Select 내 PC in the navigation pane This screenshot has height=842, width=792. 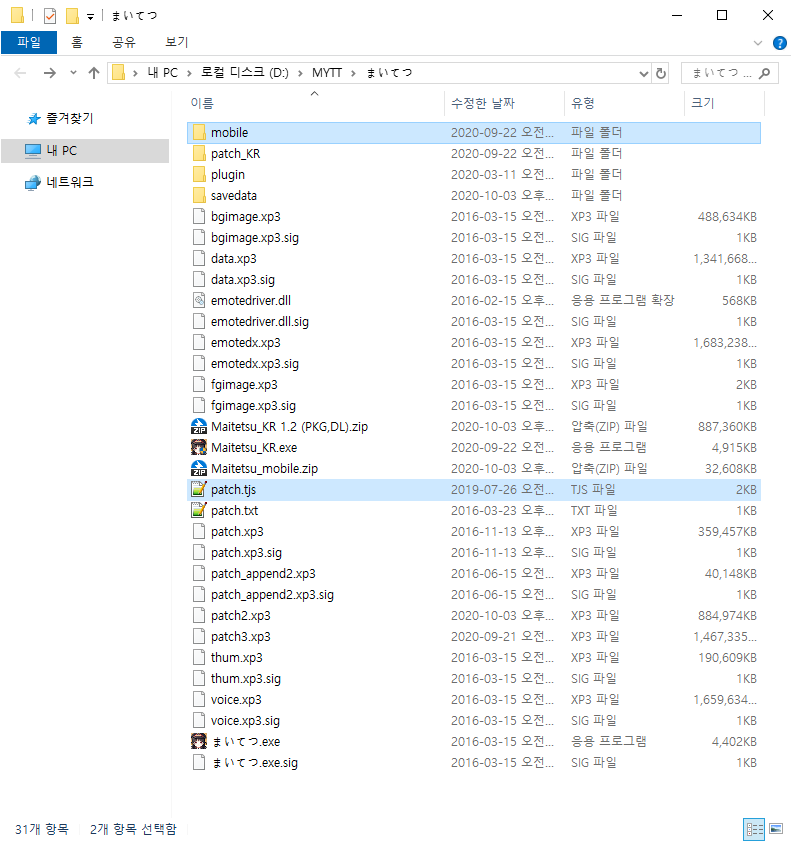(x=62, y=151)
